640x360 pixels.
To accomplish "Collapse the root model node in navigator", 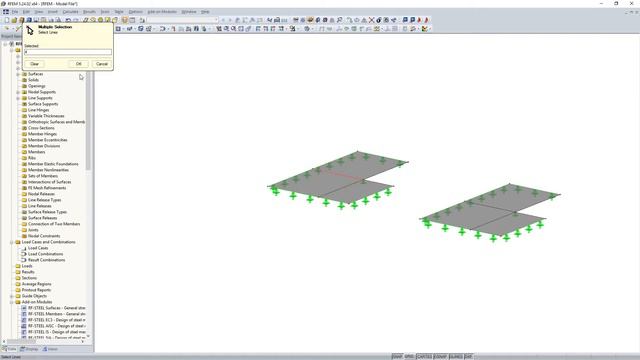I will tap(5, 44).
